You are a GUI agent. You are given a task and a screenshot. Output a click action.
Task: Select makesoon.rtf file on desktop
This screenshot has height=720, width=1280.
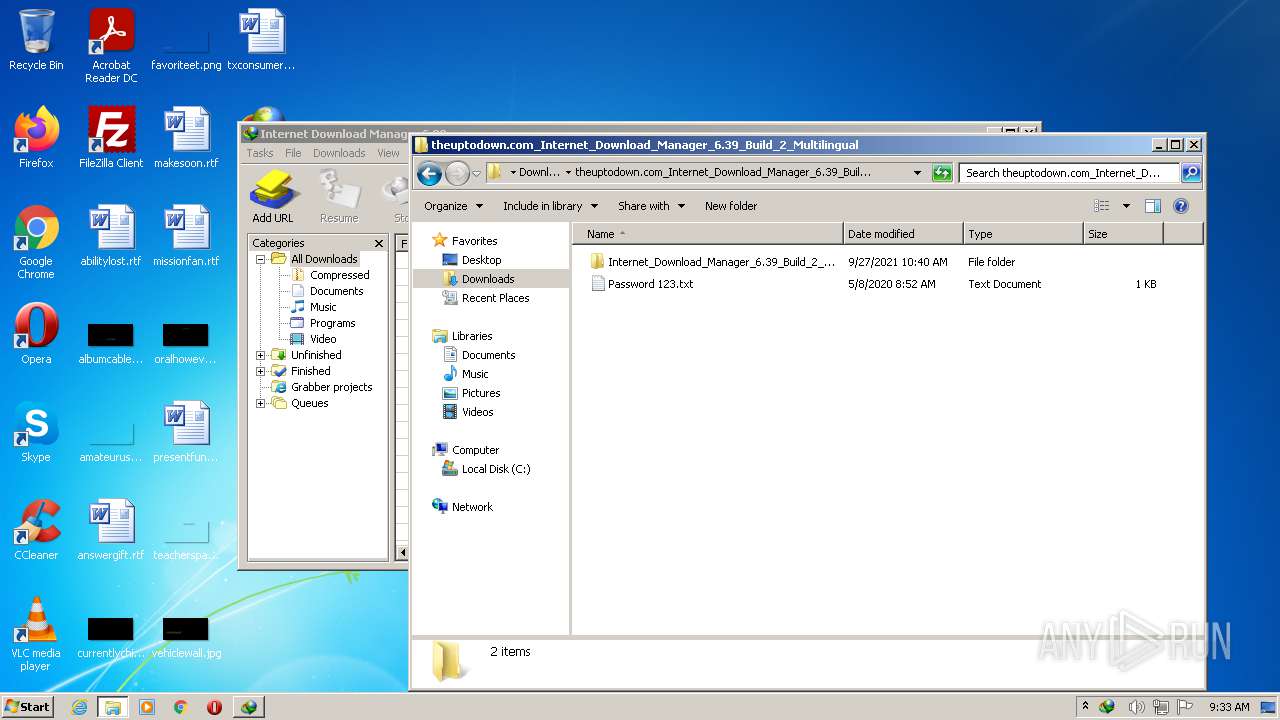[186, 138]
